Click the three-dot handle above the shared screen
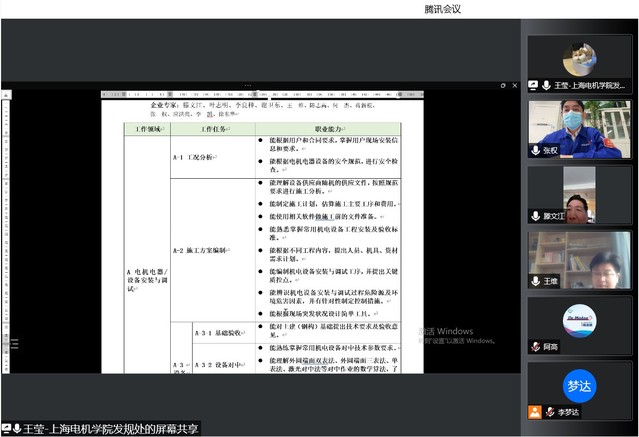Viewport: 639px width, 437px height. 249,86
